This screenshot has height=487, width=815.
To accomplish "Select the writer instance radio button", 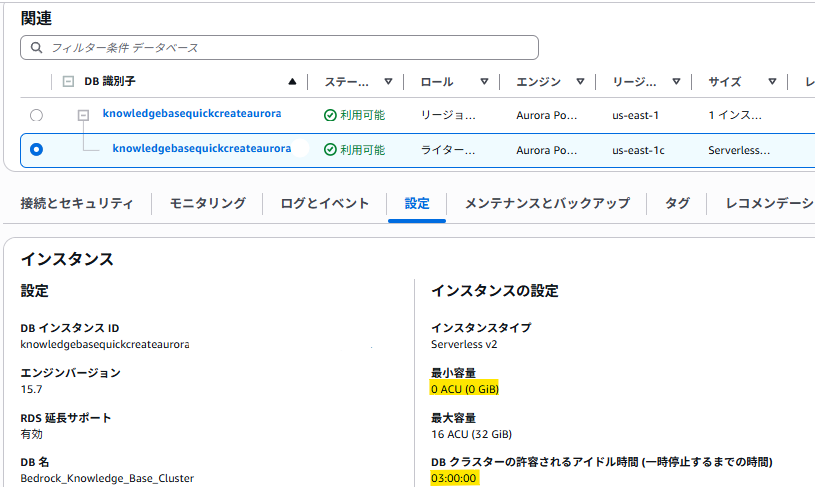I will coord(36,150).
